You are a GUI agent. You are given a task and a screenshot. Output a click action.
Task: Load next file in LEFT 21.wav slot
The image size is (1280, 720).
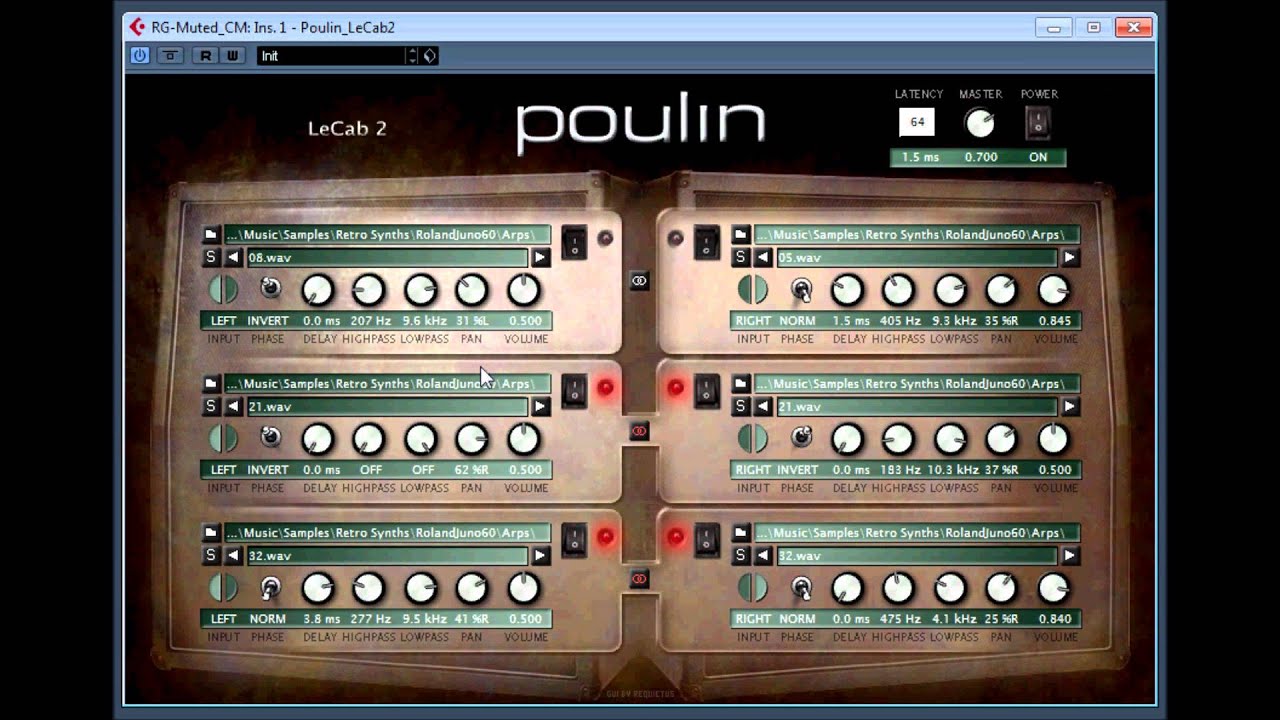540,407
